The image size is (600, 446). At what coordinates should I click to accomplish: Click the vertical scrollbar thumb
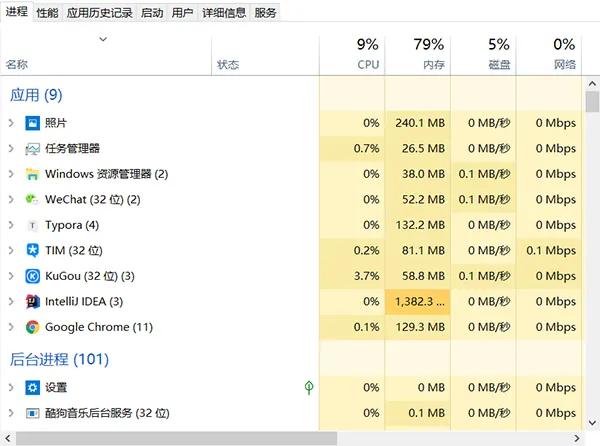592,101
